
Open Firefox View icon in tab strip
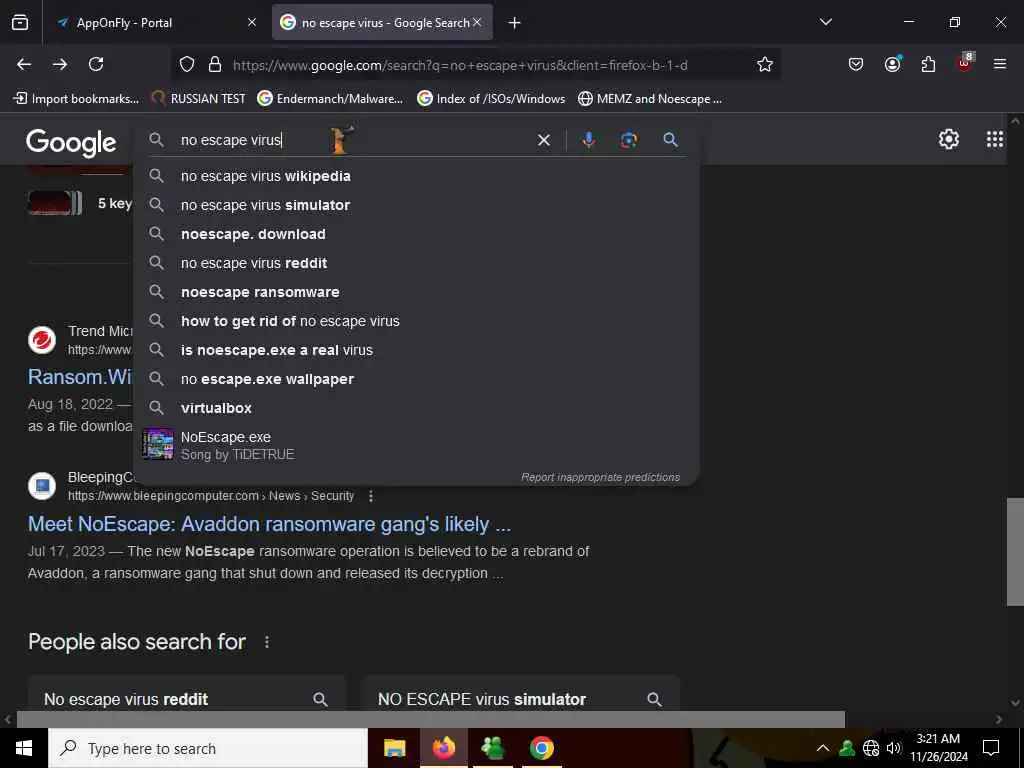(x=20, y=23)
